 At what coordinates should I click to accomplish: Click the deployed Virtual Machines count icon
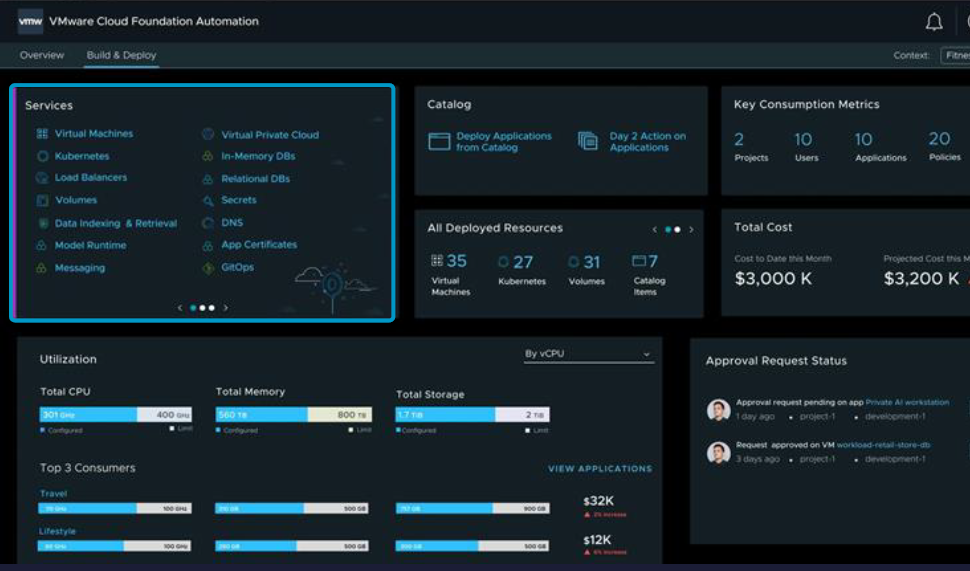point(437,260)
